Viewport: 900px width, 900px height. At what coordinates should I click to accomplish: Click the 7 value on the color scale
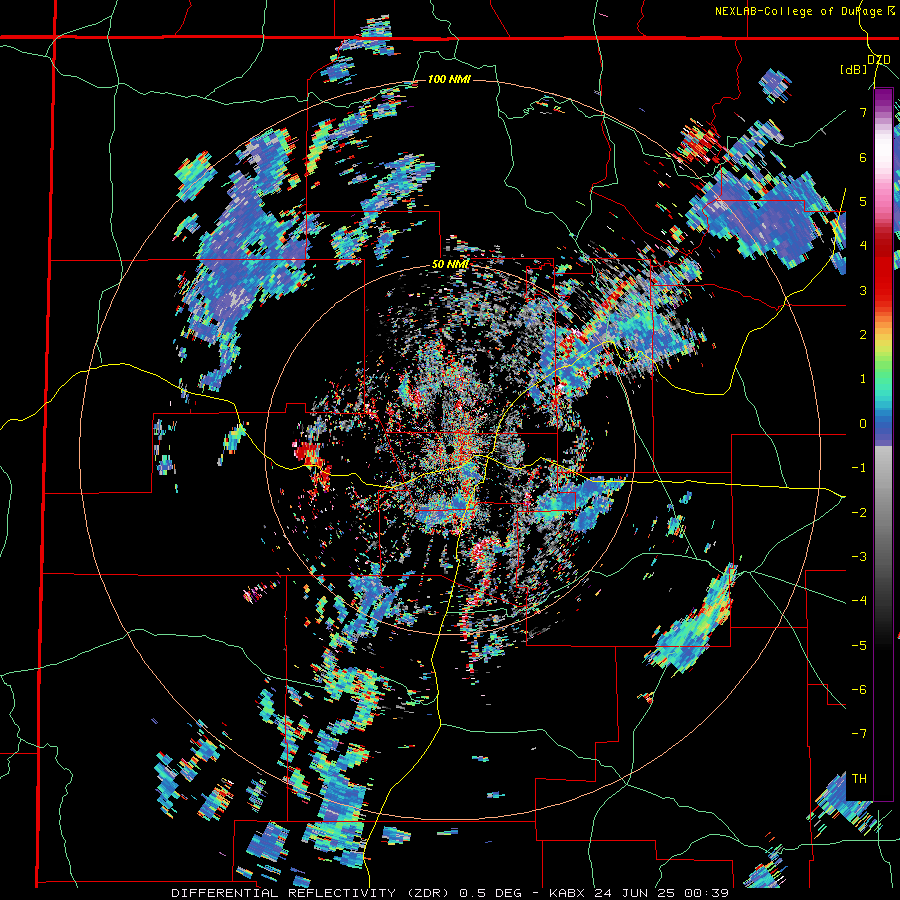pyautogui.click(x=863, y=112)
